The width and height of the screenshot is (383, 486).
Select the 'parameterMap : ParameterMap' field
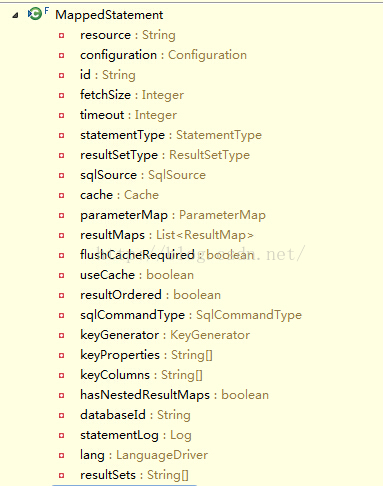pyautogui.click(x=173, y=215)
